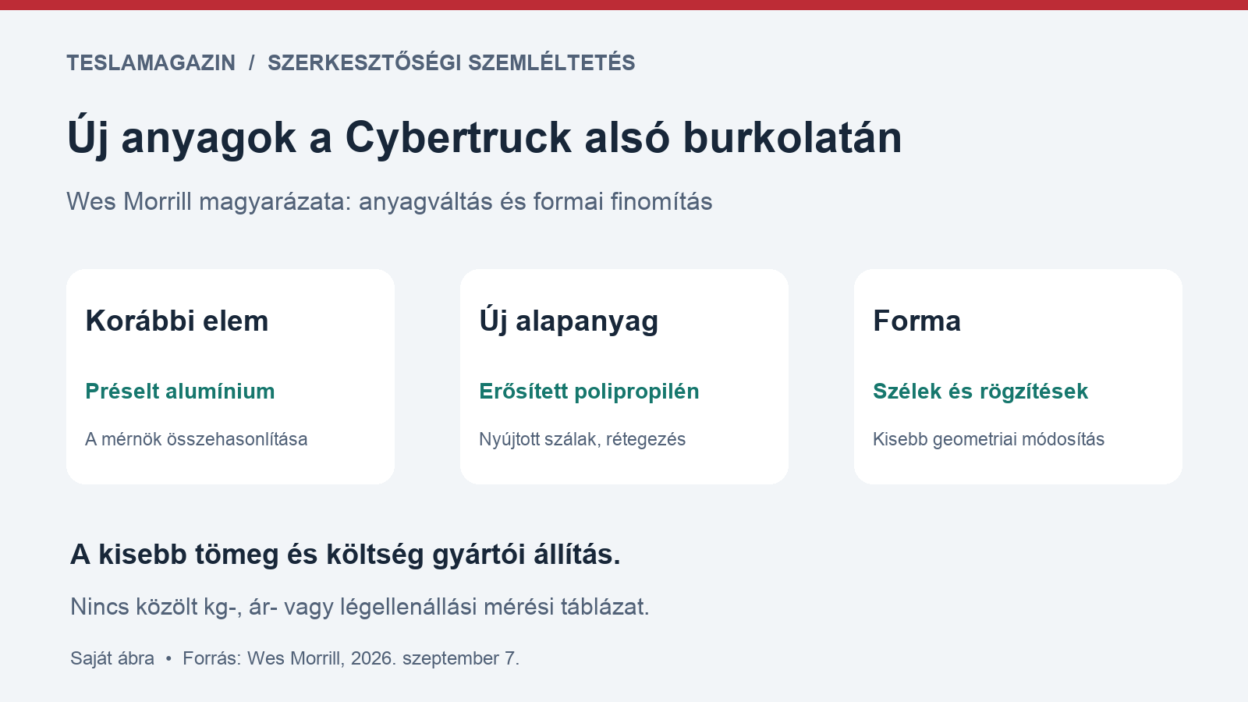Click the 'Új alapanyag' card heading

pyautogui.click(x=569, y=321)
